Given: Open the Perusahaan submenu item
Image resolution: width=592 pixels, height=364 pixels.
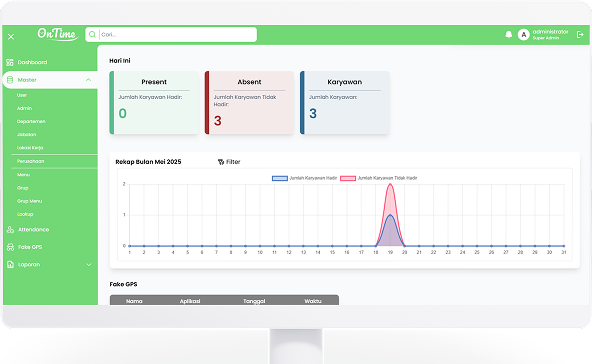Looking at the screenshot, I should [x=30, y=161].
